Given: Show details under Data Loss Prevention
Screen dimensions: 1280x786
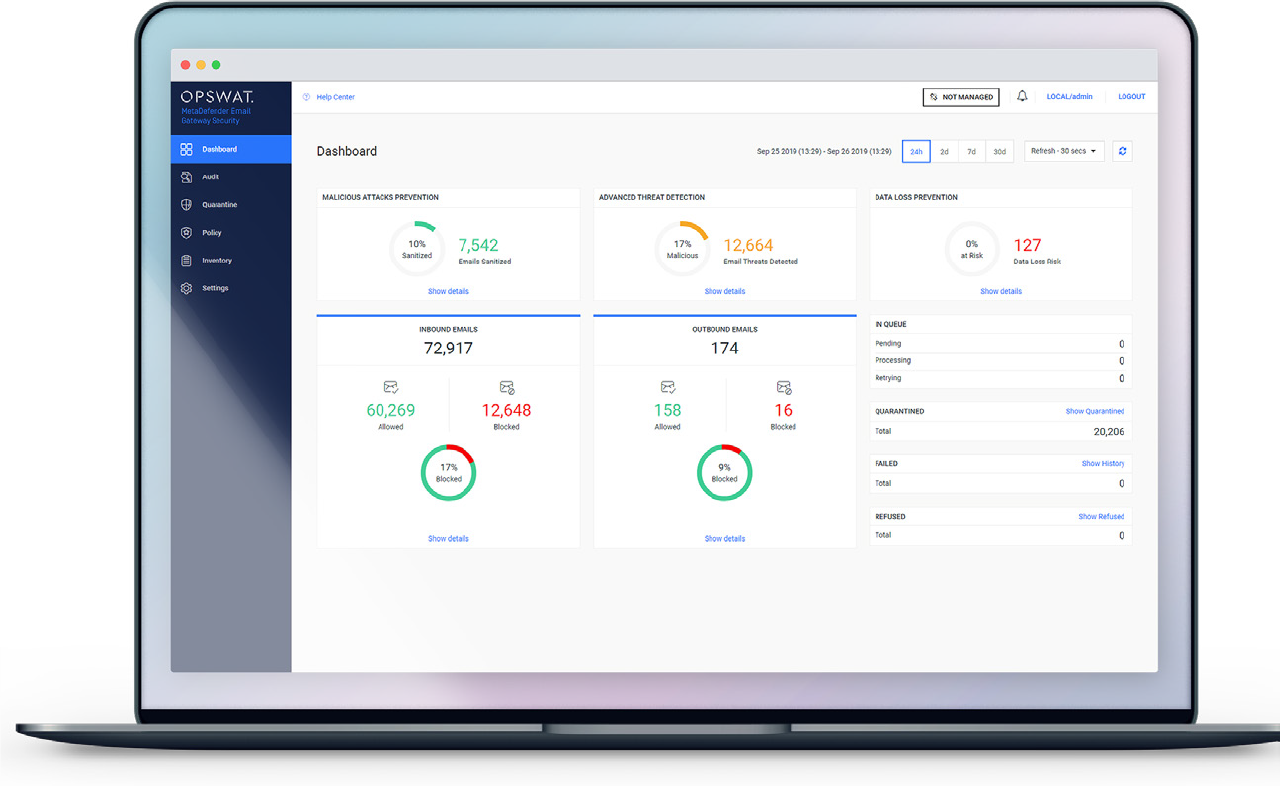Looking at the screenshot, I should click(1000, 292).
